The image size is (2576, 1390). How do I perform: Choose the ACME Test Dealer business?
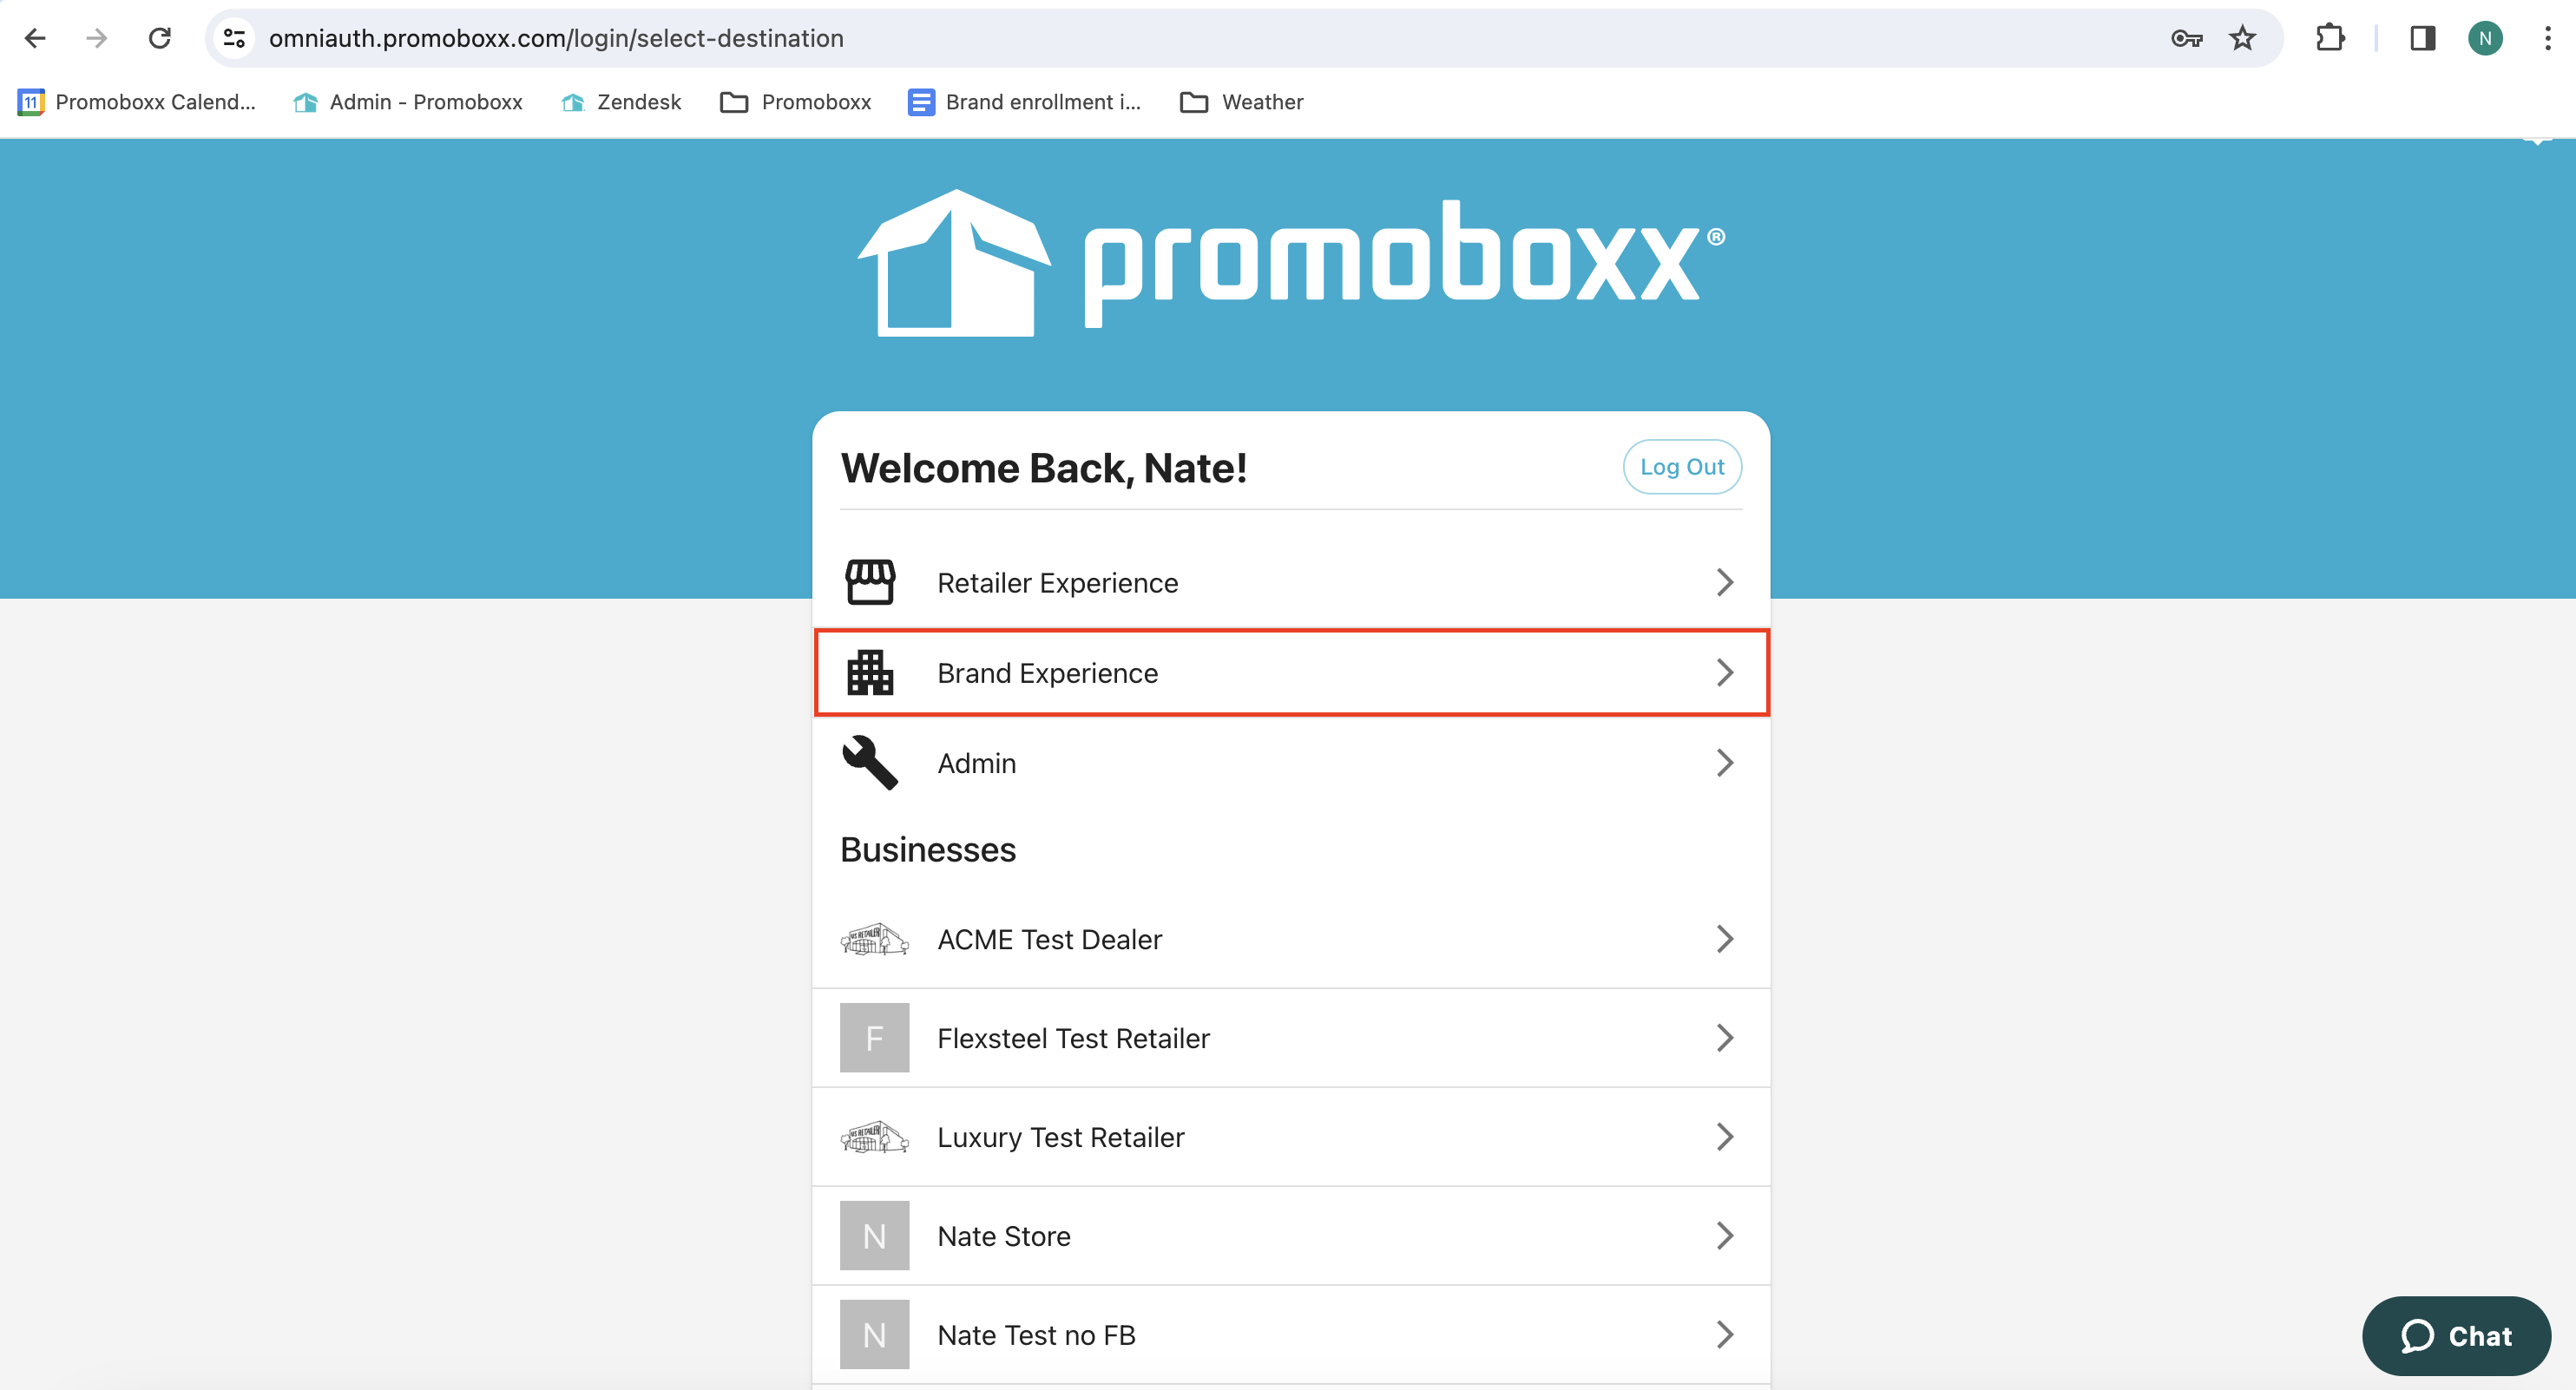(x=1291, y=940)
